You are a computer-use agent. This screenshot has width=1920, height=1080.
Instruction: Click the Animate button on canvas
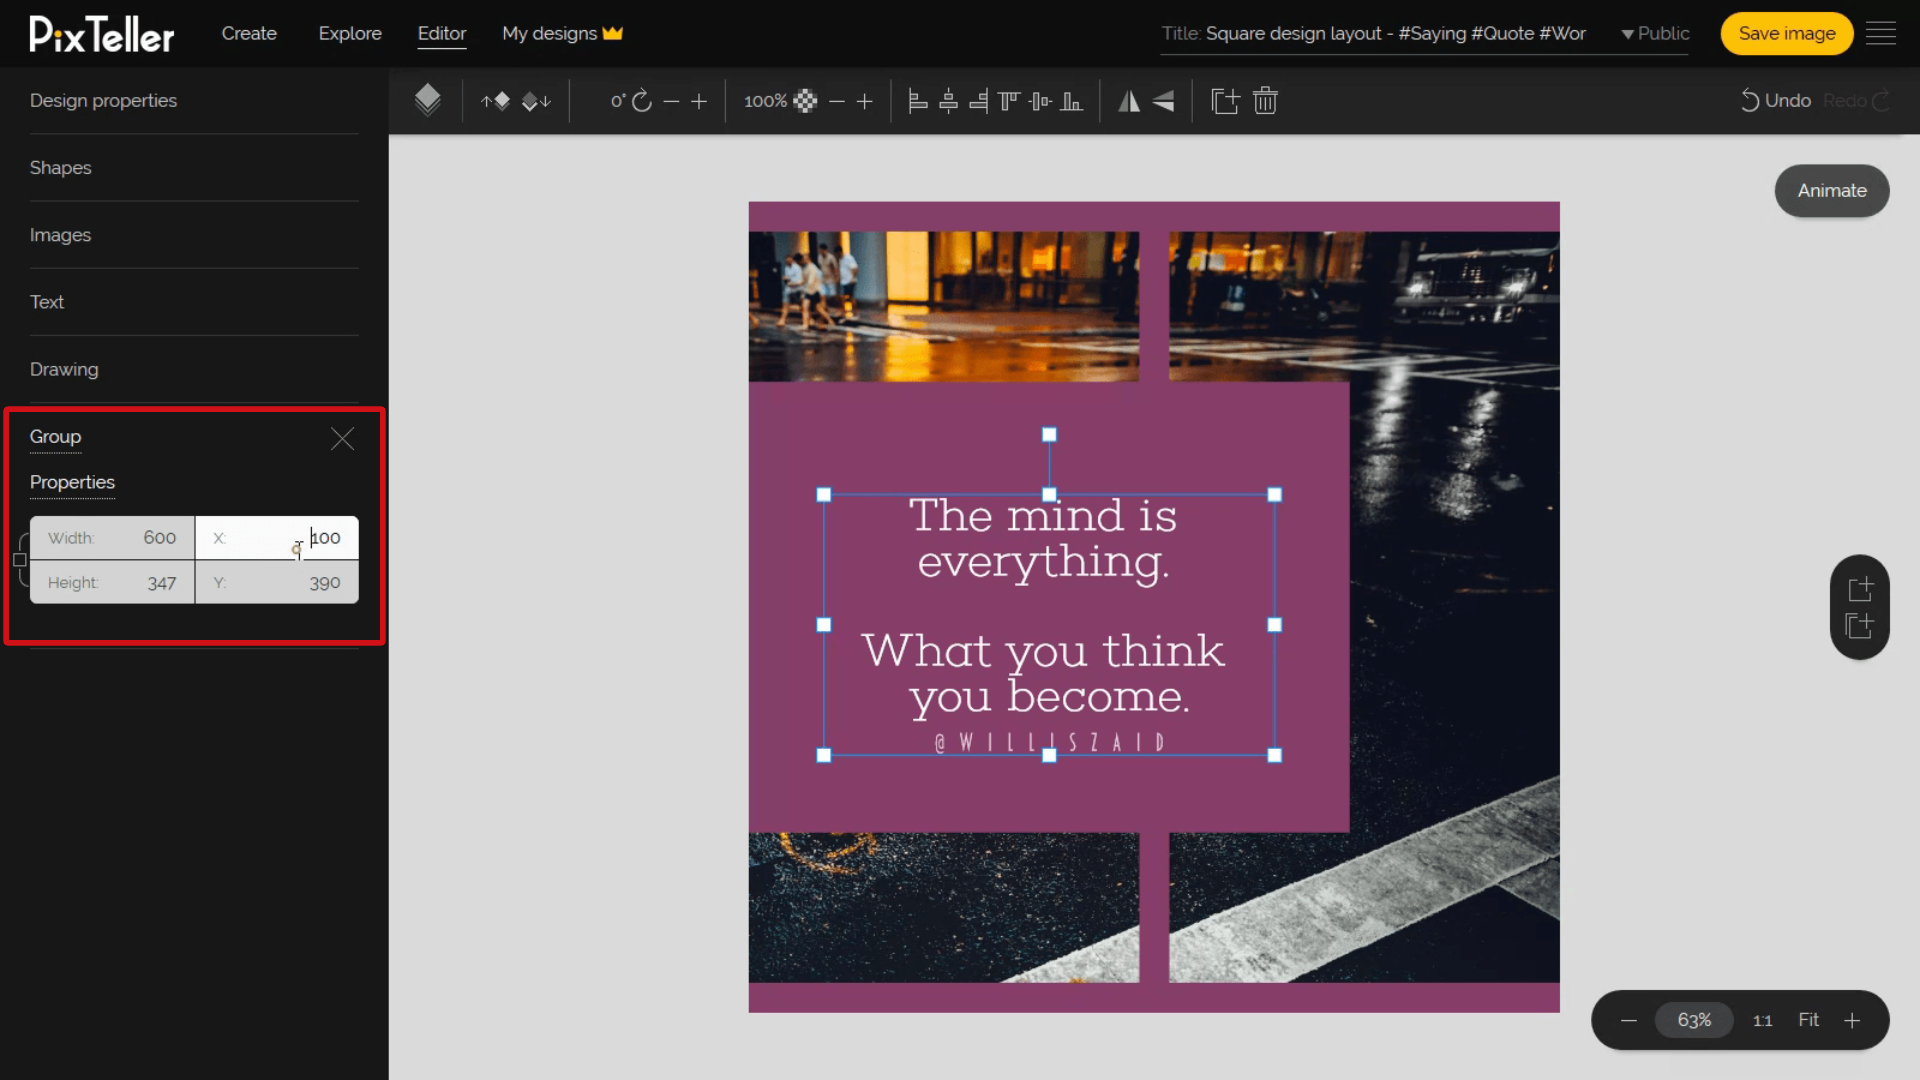(1832, 190)
